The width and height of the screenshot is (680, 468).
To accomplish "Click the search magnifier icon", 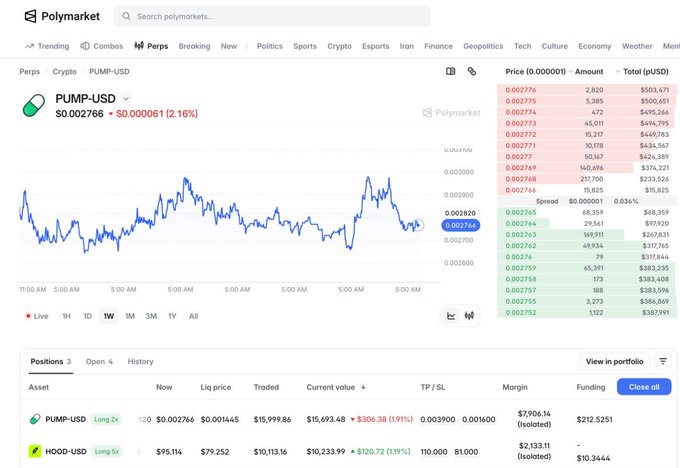I will (x=126, y=16).
